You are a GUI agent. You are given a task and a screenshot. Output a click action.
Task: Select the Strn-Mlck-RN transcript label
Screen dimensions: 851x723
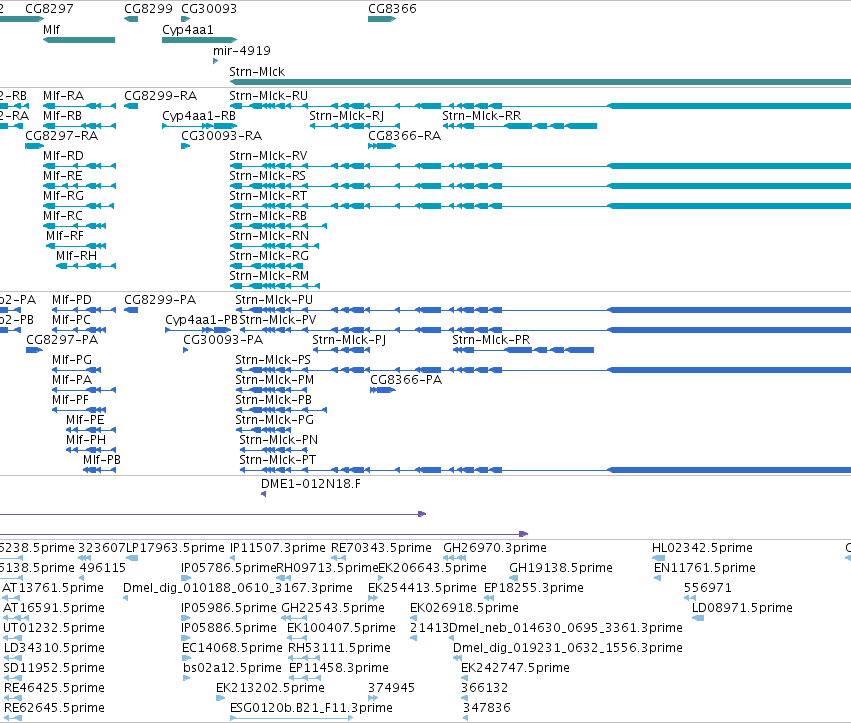click(x=269, y=236)
